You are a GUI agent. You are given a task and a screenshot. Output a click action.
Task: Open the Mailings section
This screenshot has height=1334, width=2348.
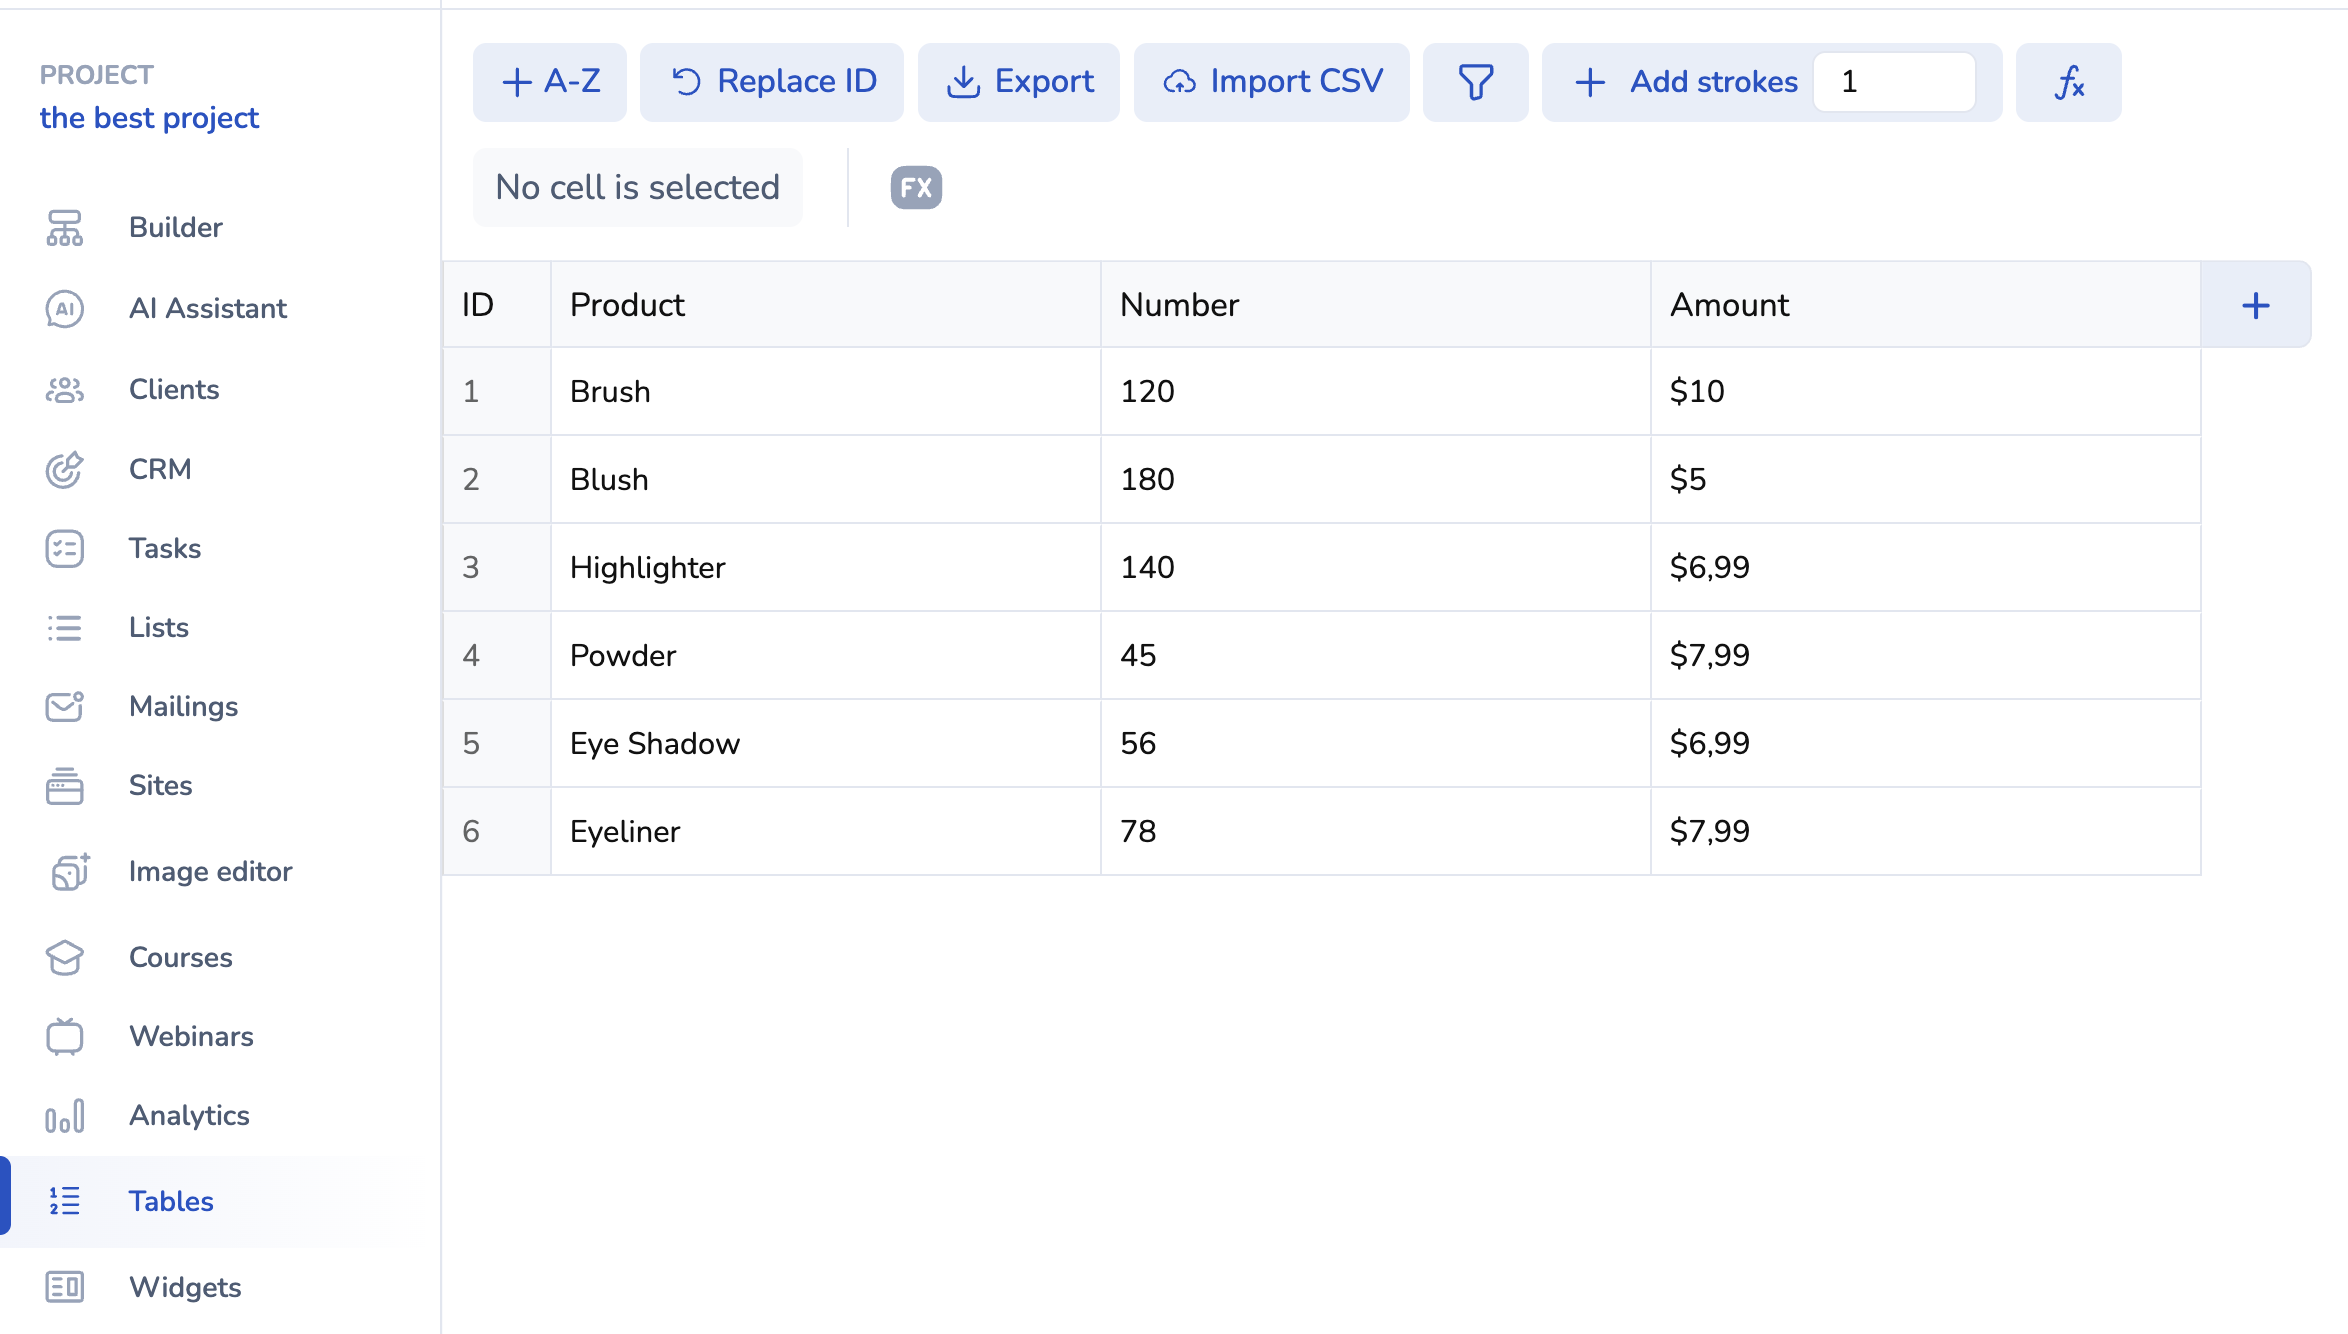[183, 706]
